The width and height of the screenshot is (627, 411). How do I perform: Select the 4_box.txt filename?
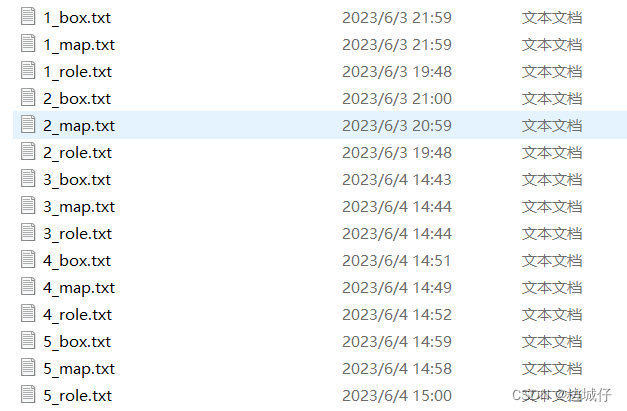(77, 261)
